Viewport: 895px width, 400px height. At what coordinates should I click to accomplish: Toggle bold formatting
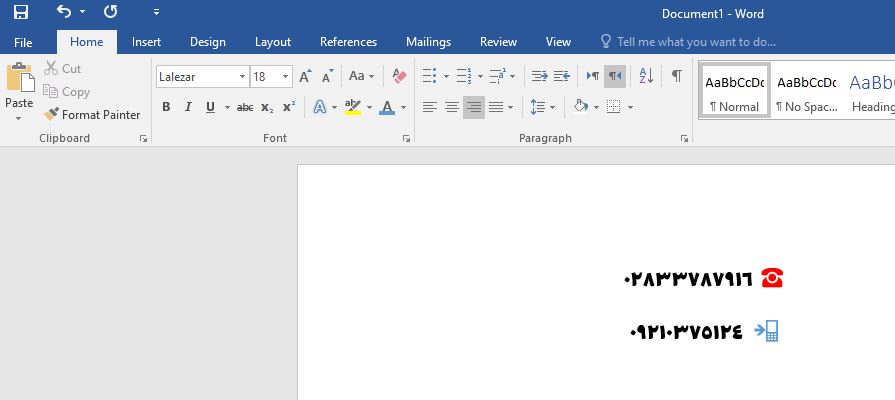(166, 107)
